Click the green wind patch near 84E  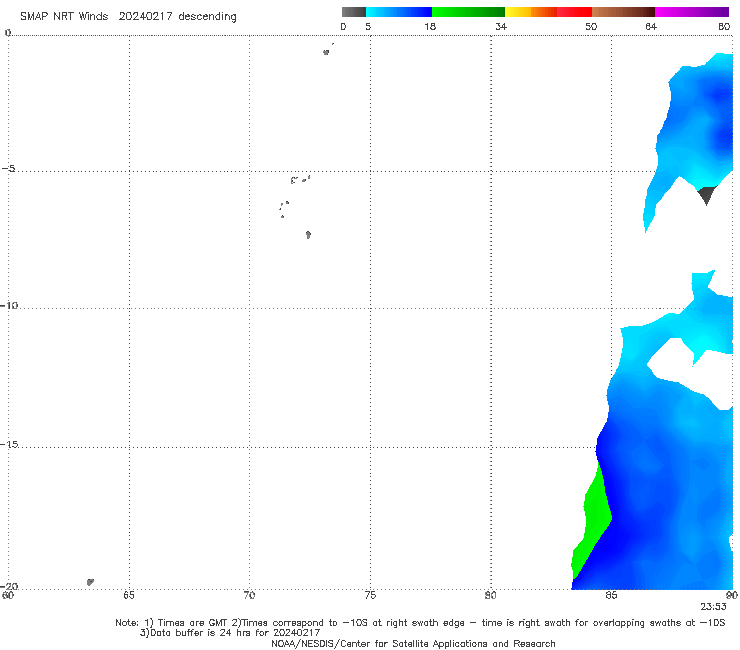(x=594, y=519)
